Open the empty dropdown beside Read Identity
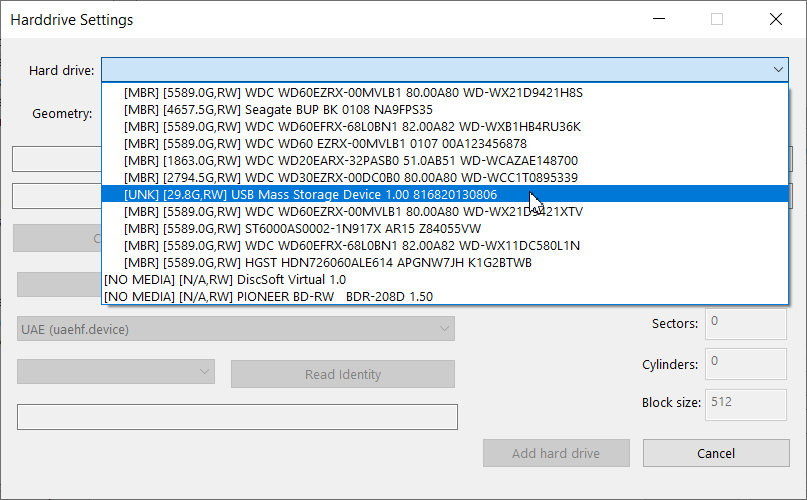Screen dimensions: 807x500 (116, 372)
